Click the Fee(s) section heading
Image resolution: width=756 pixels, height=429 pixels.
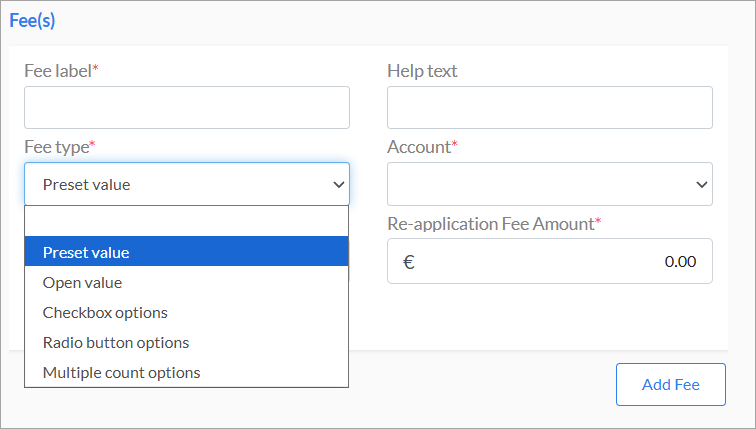pyautogui.click(x=32, y=20)
